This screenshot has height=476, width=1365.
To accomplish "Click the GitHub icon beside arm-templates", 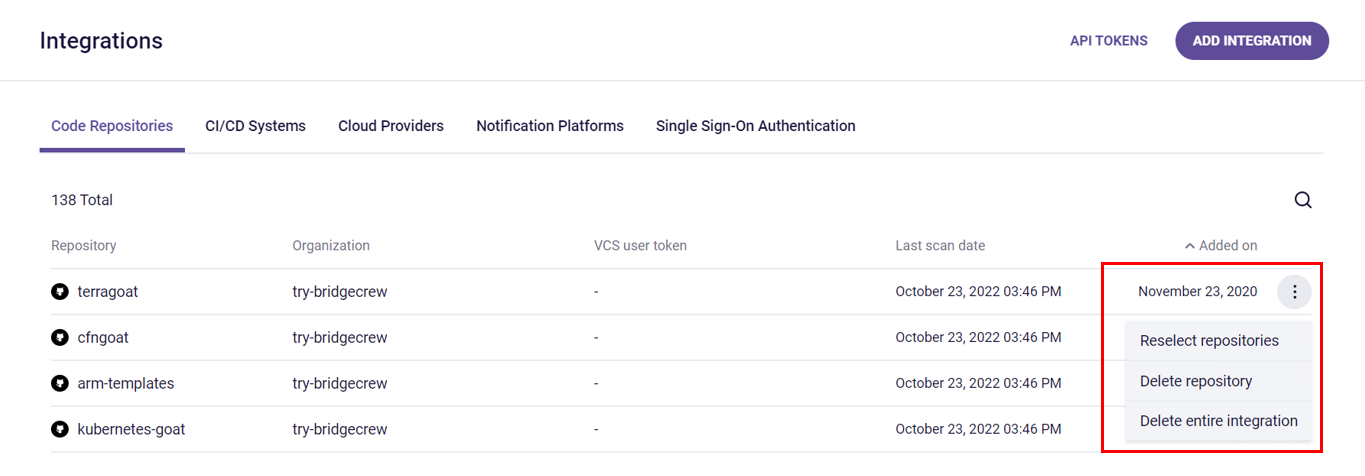I will point(60,384).
